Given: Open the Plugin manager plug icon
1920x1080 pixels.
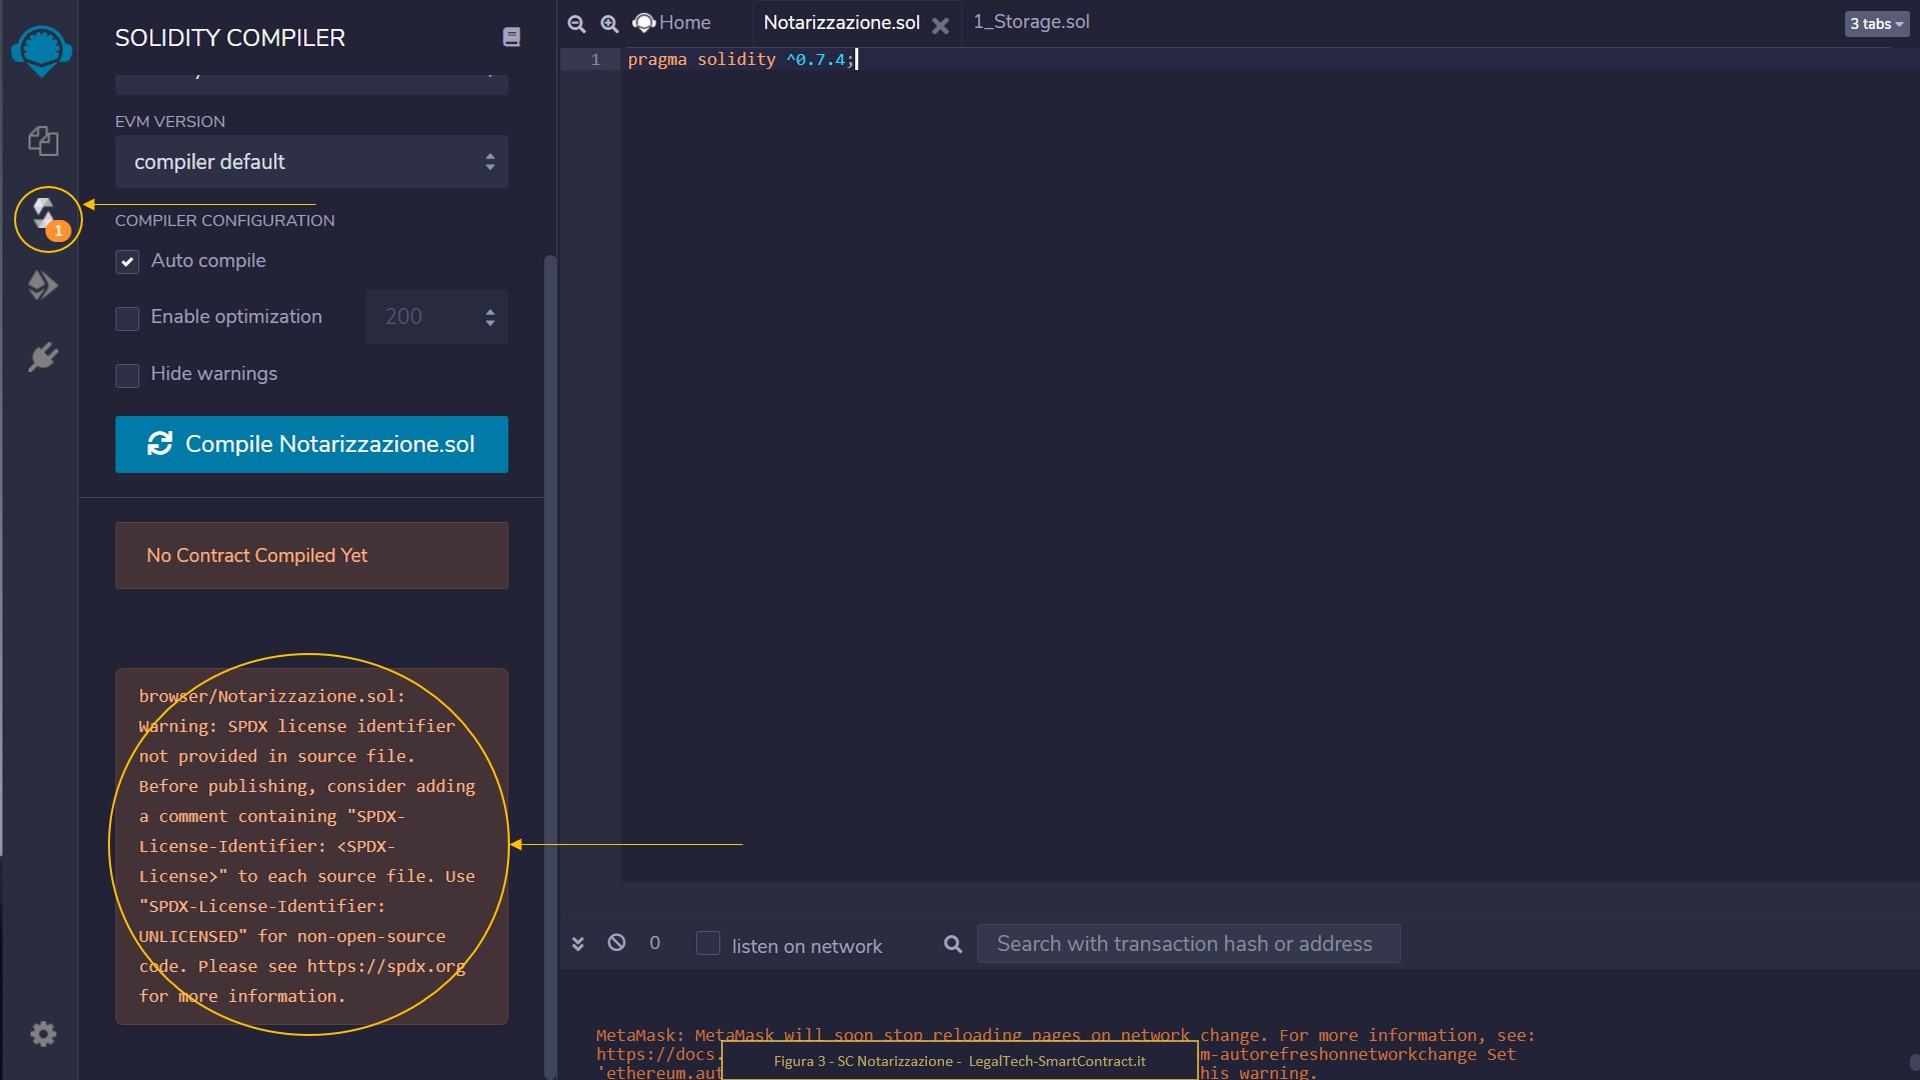Looking at the screenshot, I should (x=43, y=357).
